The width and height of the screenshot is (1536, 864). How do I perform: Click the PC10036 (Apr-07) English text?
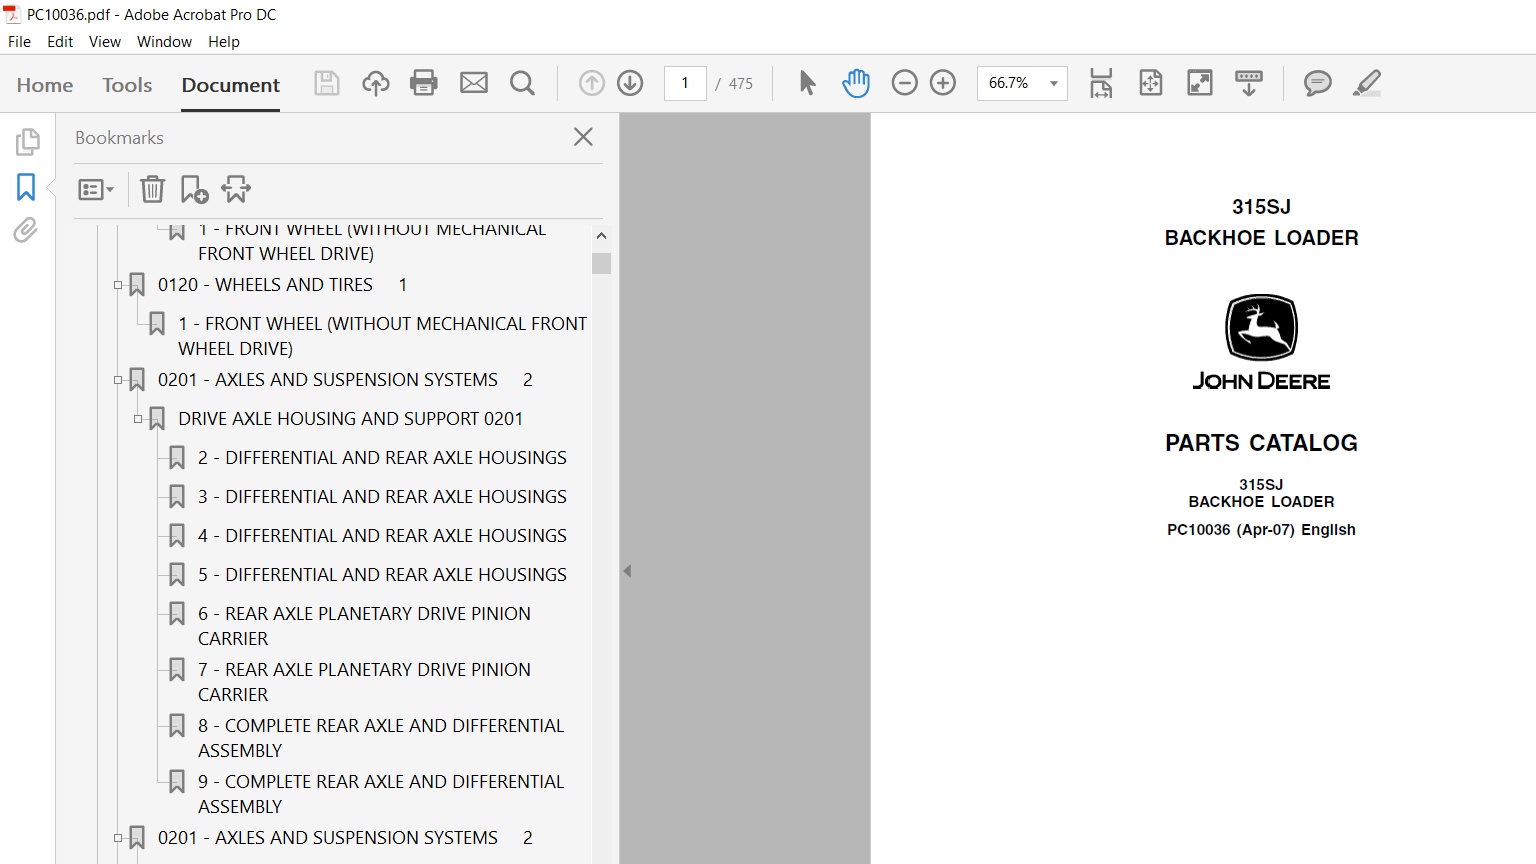[x=1261, y=530]
